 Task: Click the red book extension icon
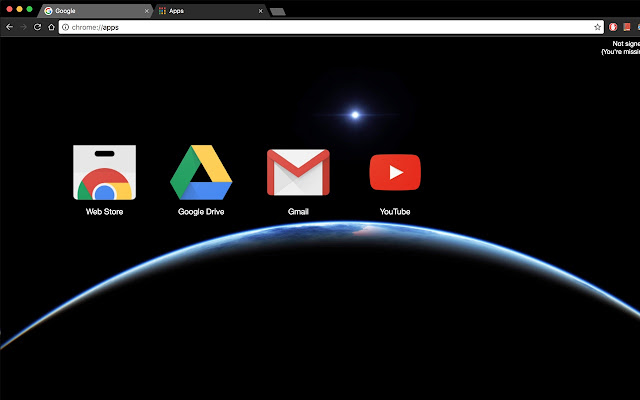pyautogui.click(x=627, y=27)
